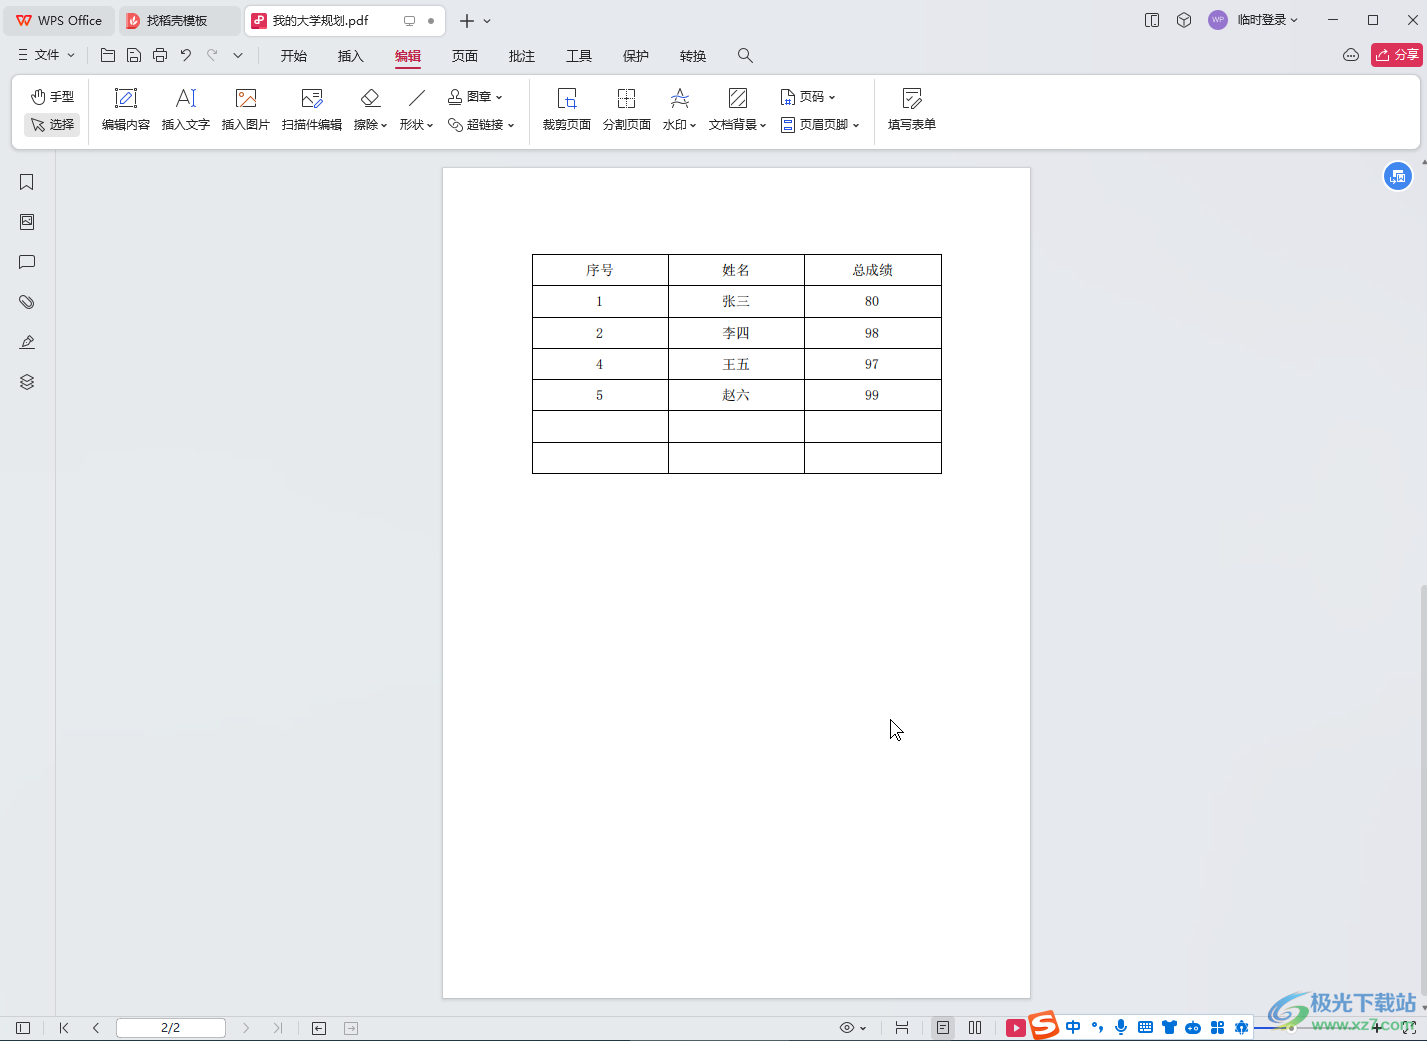Open the eye protection mode dropdown
Image resolution: width=1427 pixels, height=1041 pixels.
click(853, 1028)
